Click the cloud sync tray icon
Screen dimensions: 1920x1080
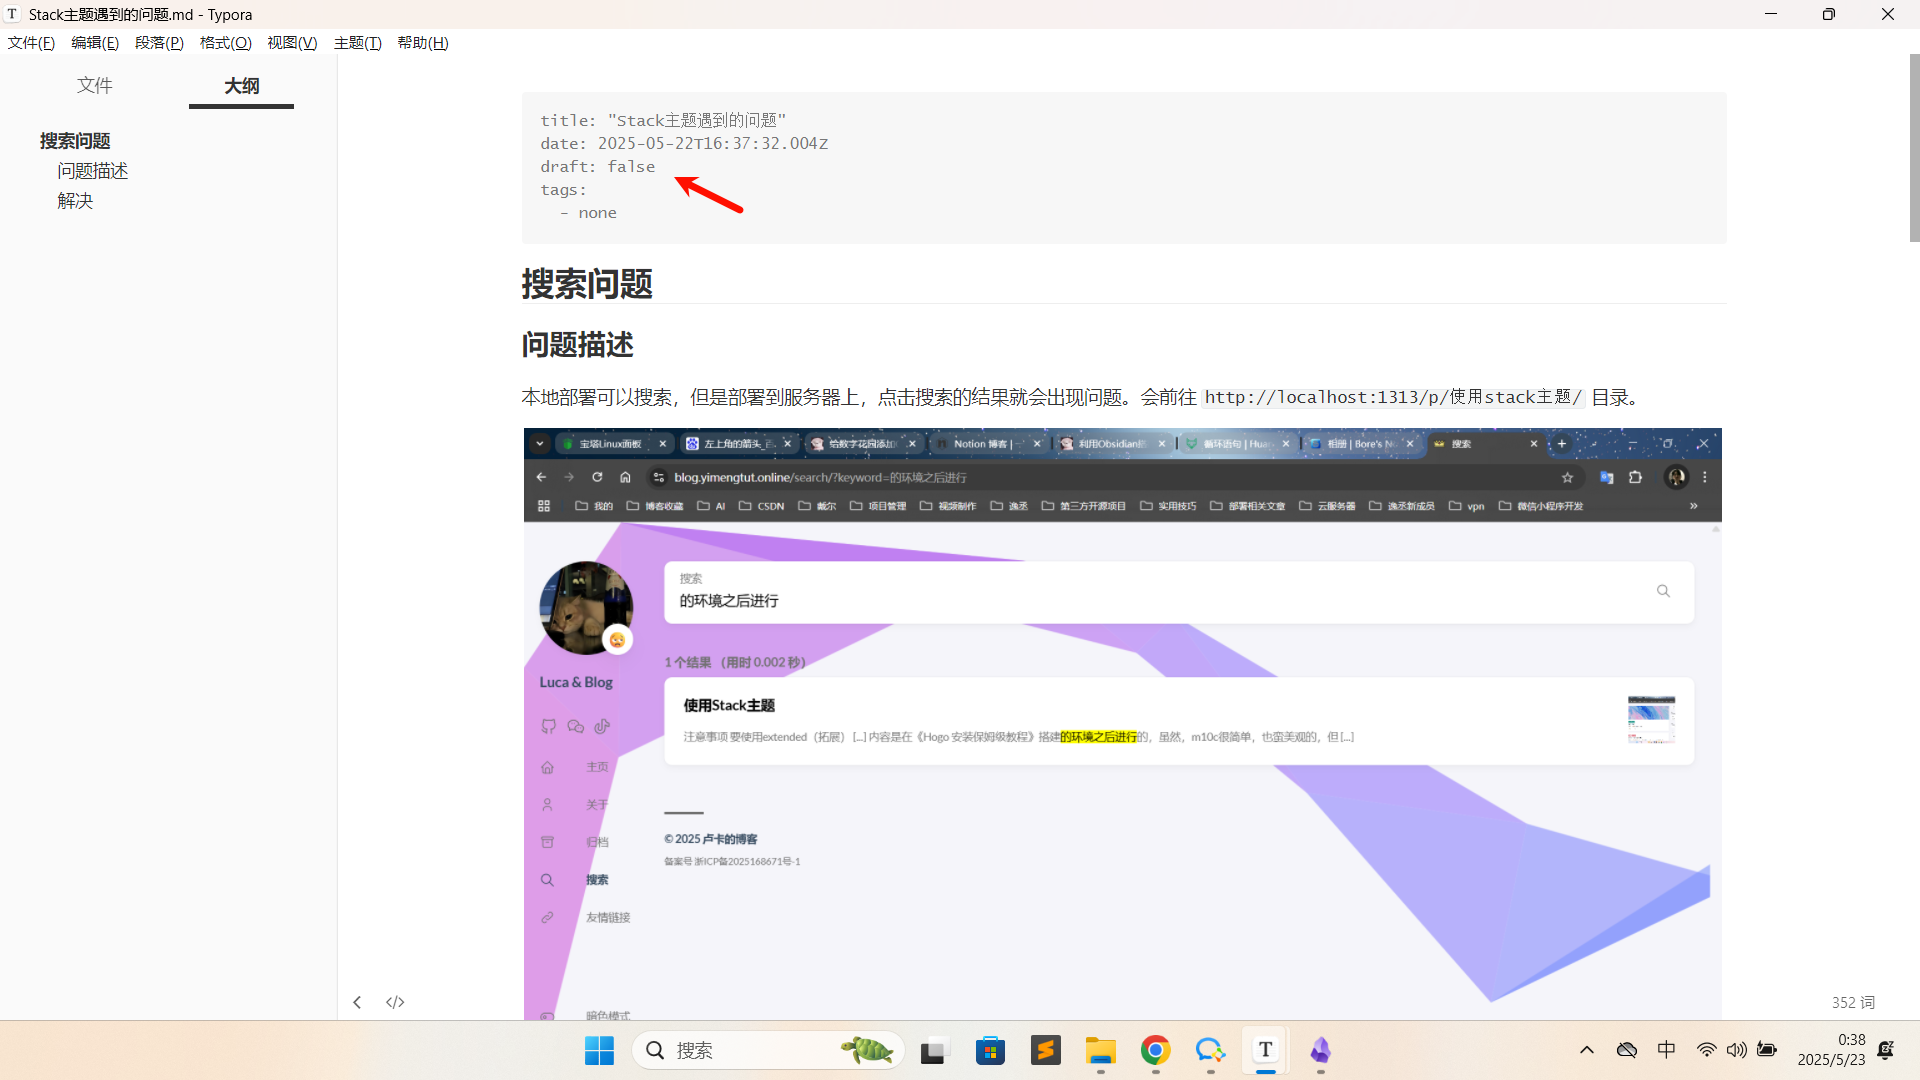[x=1627, y=1050]
